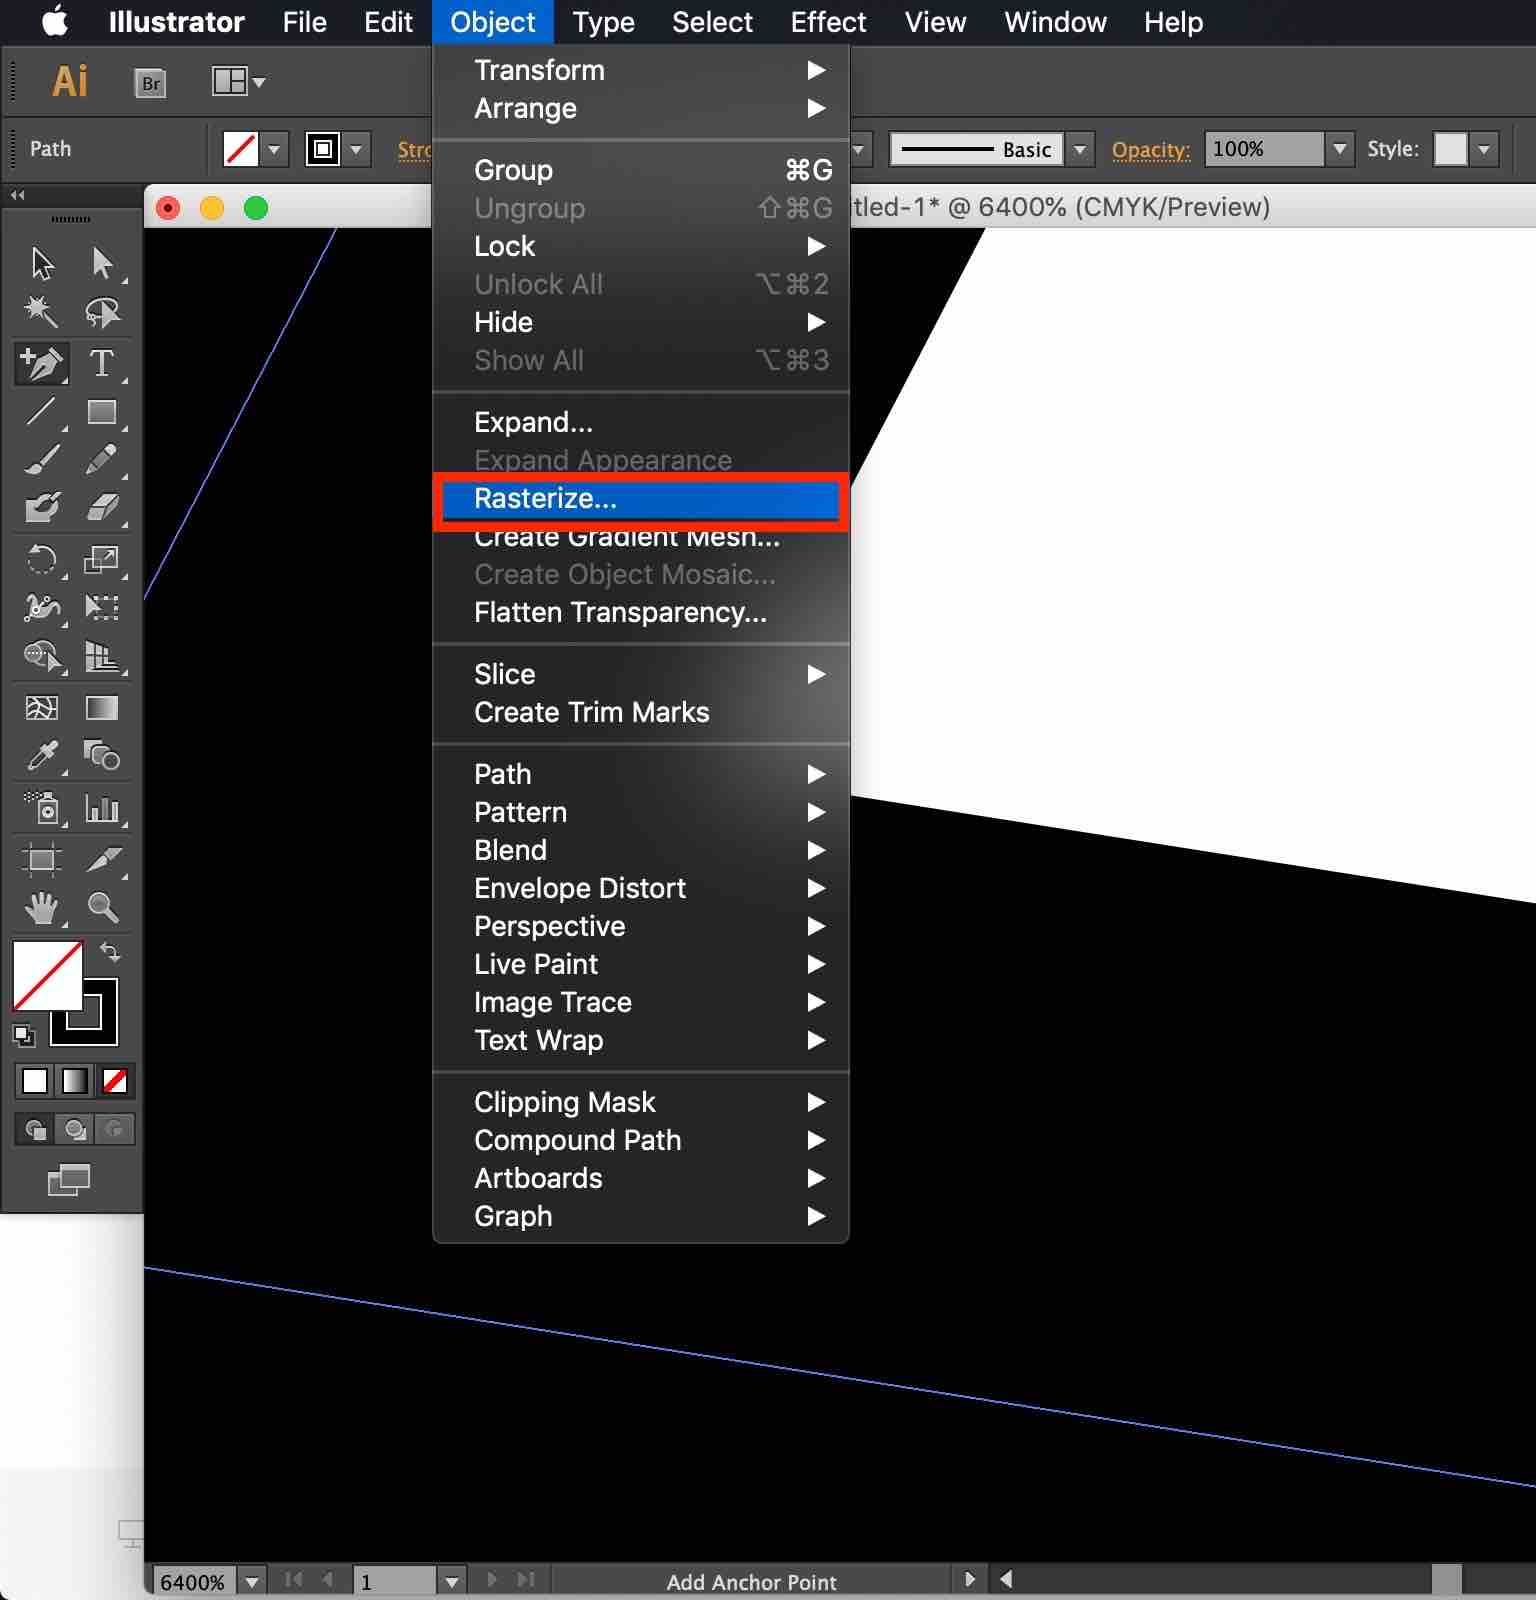Image resolution: width=1536 pixels, height=1600 pixels.
Task: Select the Blob Brush tool
Action: click(42, 508)
